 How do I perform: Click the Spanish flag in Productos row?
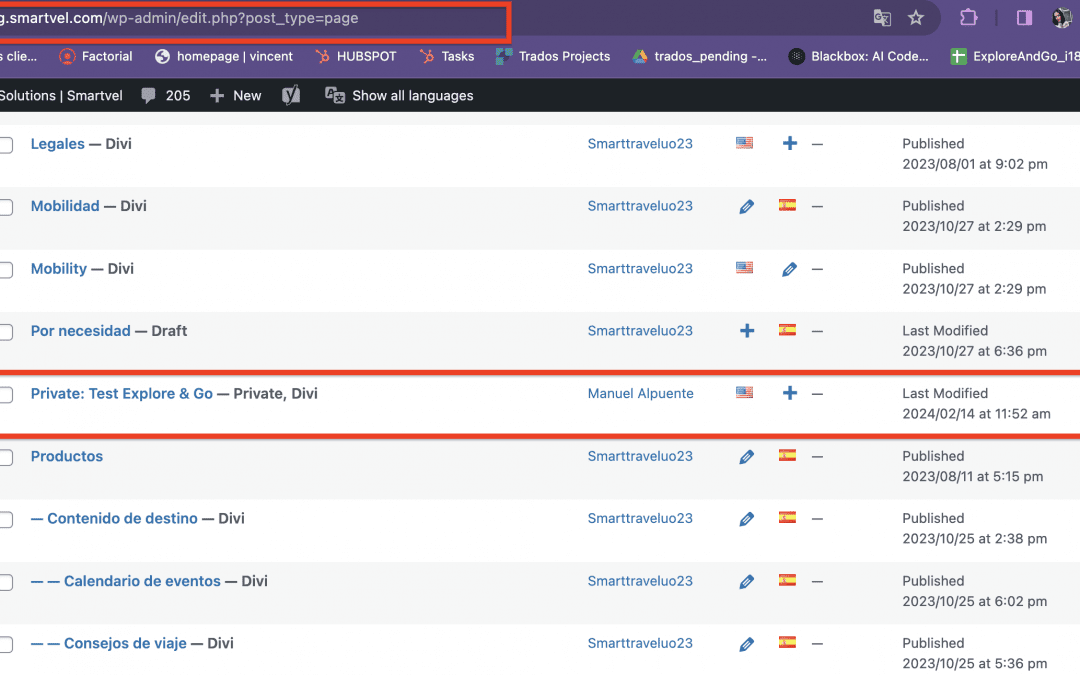[x=787, y=456]
